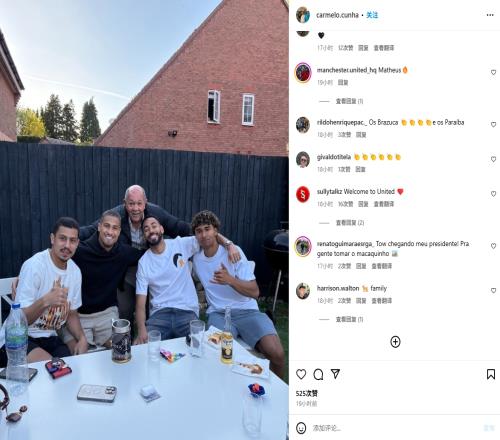Open the three-dot more options menu
500x440 pixels.
[490, 15]
